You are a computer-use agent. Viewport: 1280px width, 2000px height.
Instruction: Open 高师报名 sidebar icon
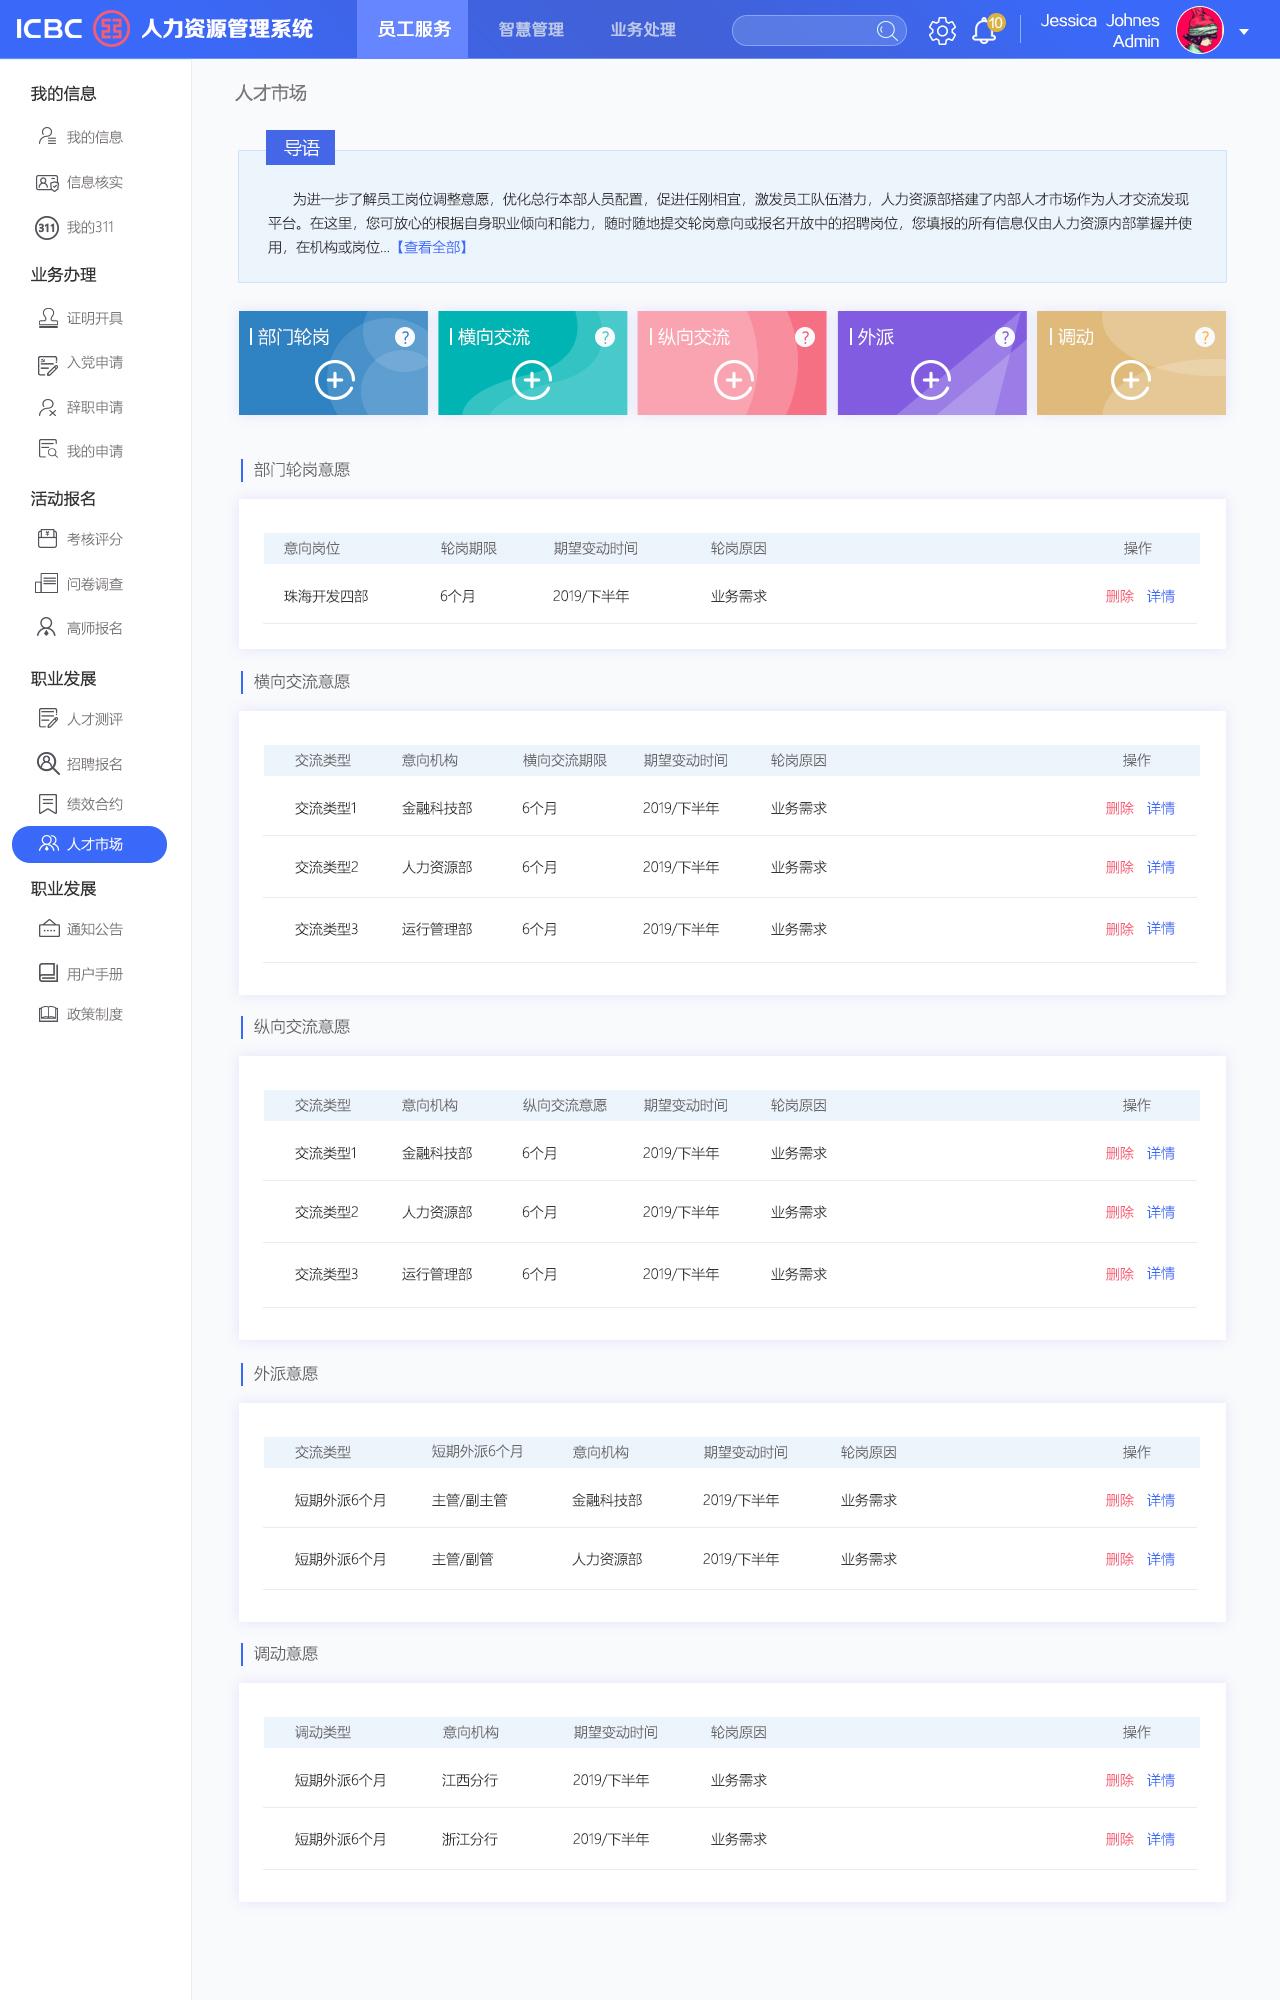47,628
